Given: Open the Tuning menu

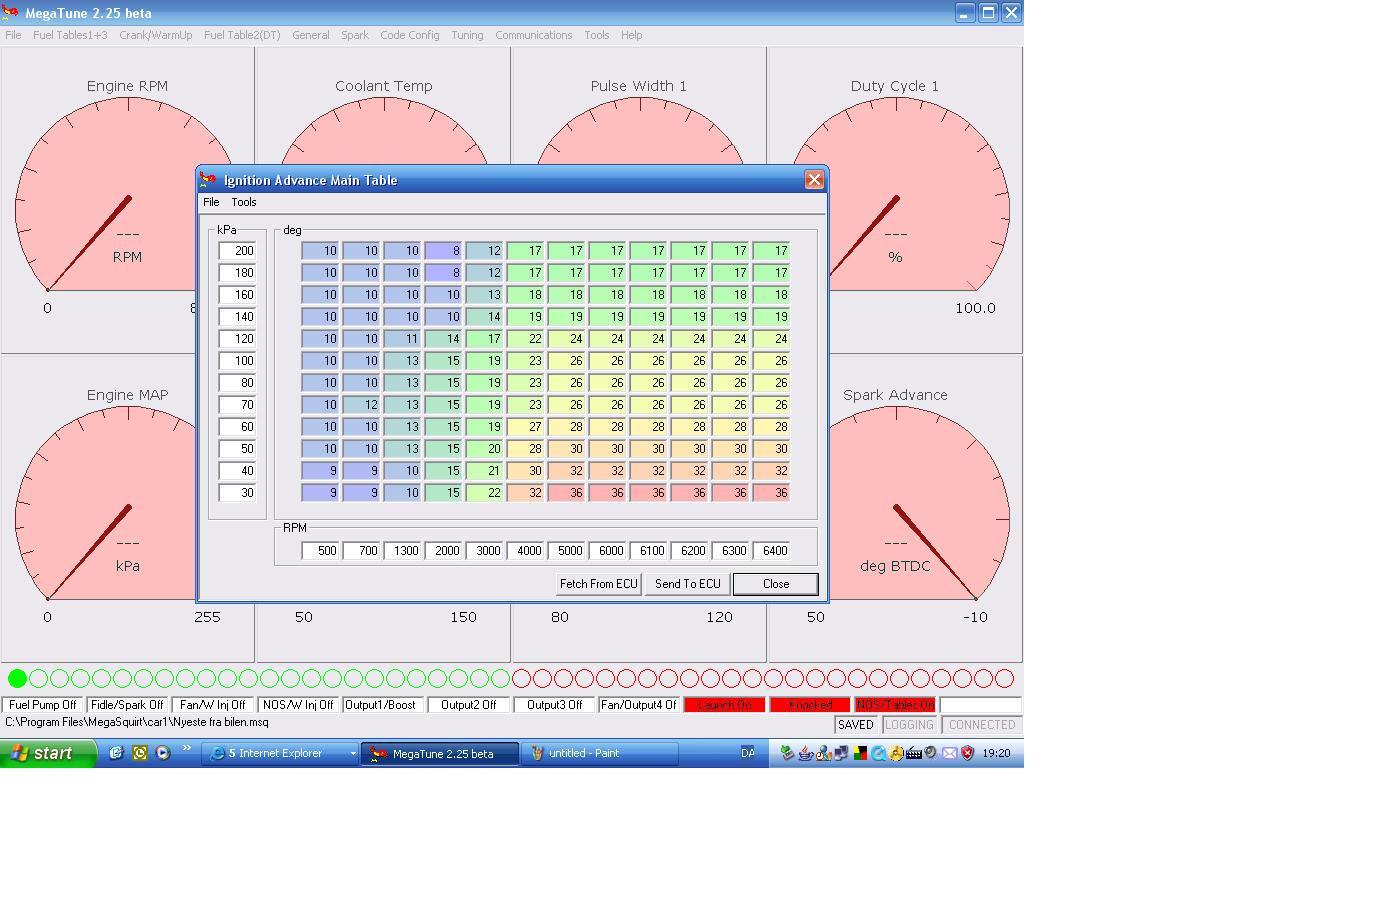Looking at the screenshot, I should click(x=467, y=35).
